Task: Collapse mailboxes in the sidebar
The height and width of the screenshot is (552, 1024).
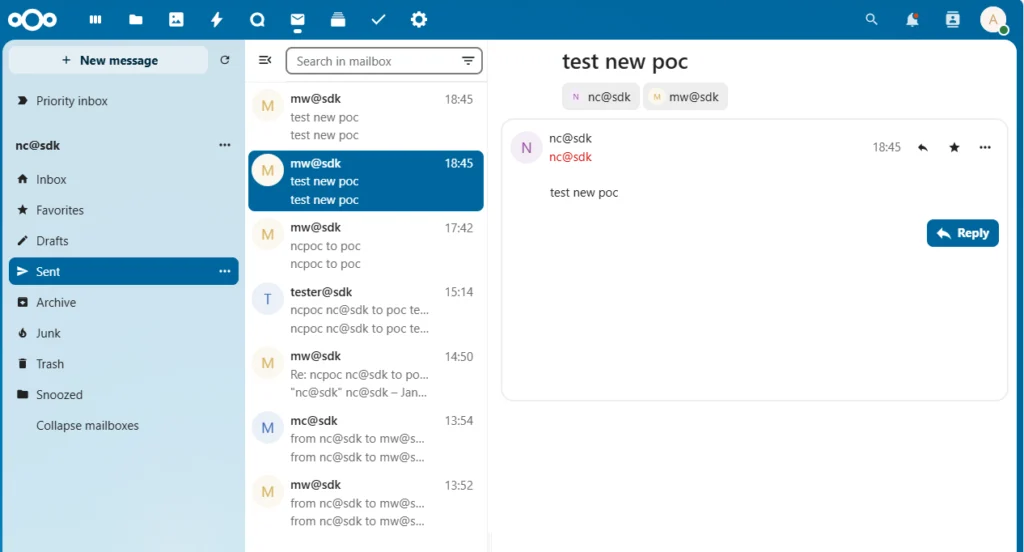Action: pyautogui.click(x=87, y=425)
